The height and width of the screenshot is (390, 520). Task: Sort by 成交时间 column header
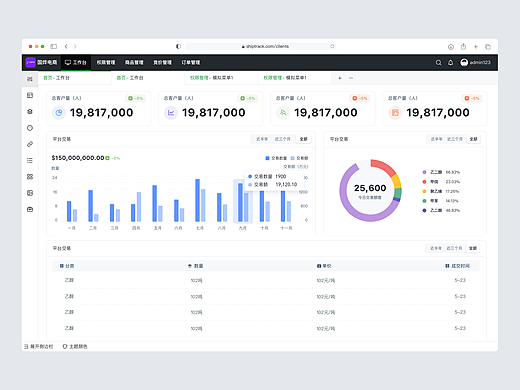tap(457, 266)
